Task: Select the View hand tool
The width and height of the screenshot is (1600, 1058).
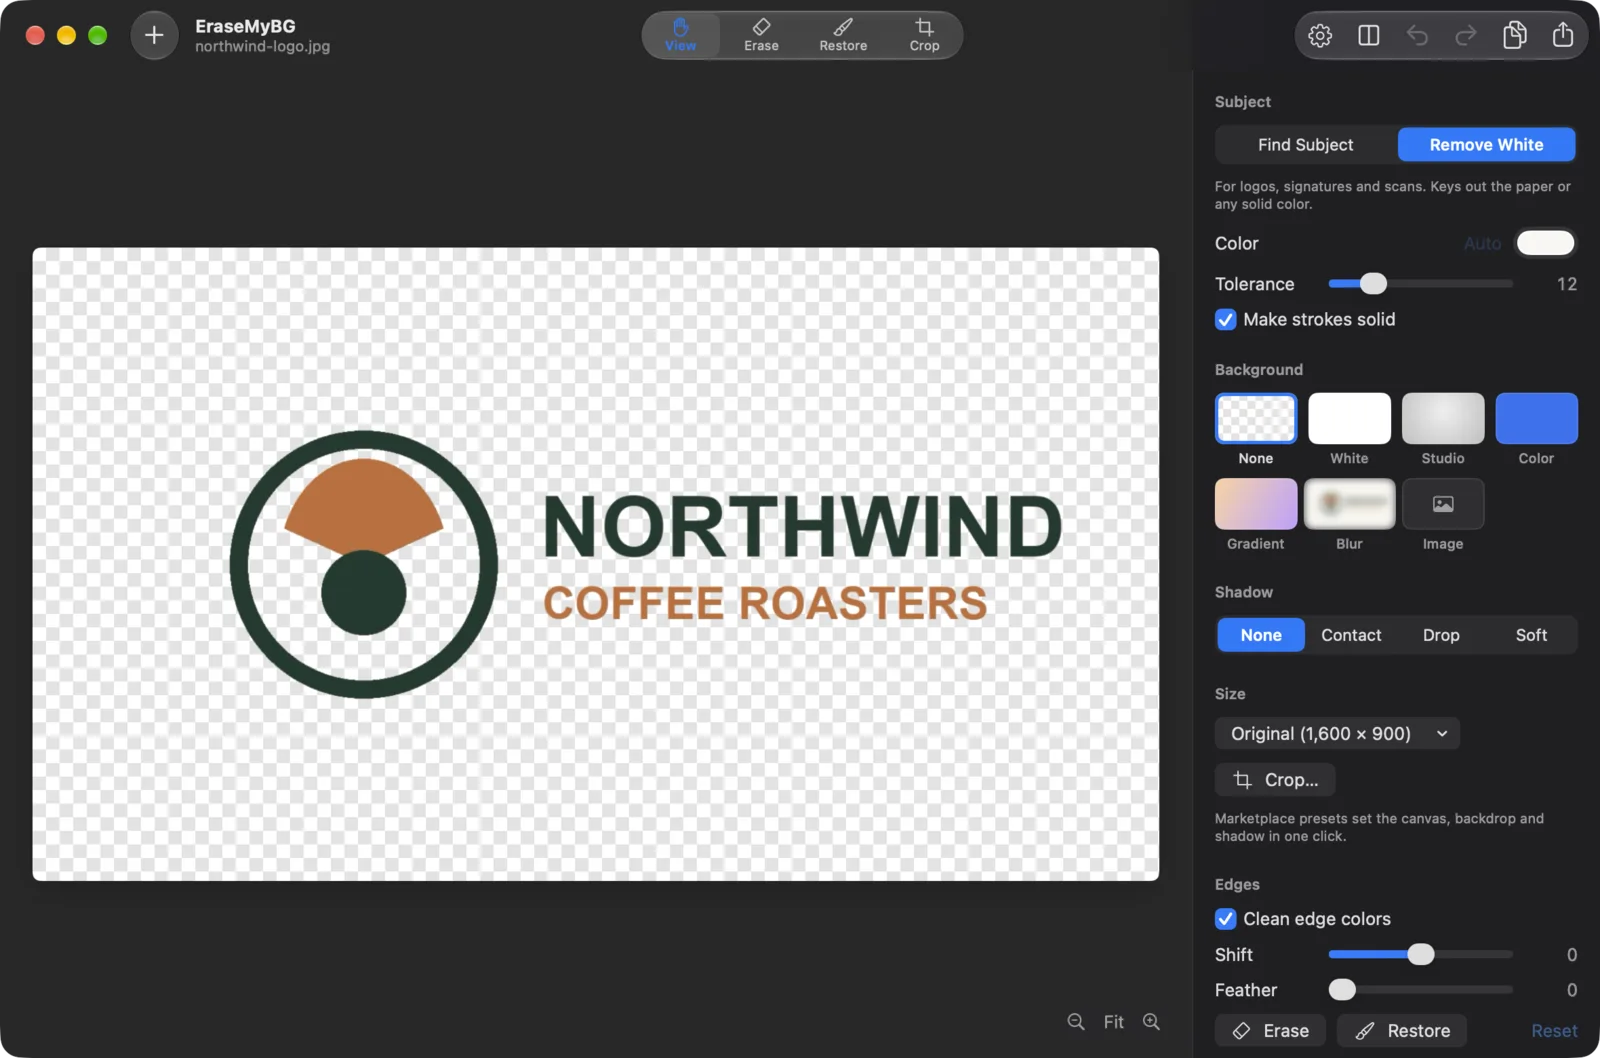Action: (680, 35)
